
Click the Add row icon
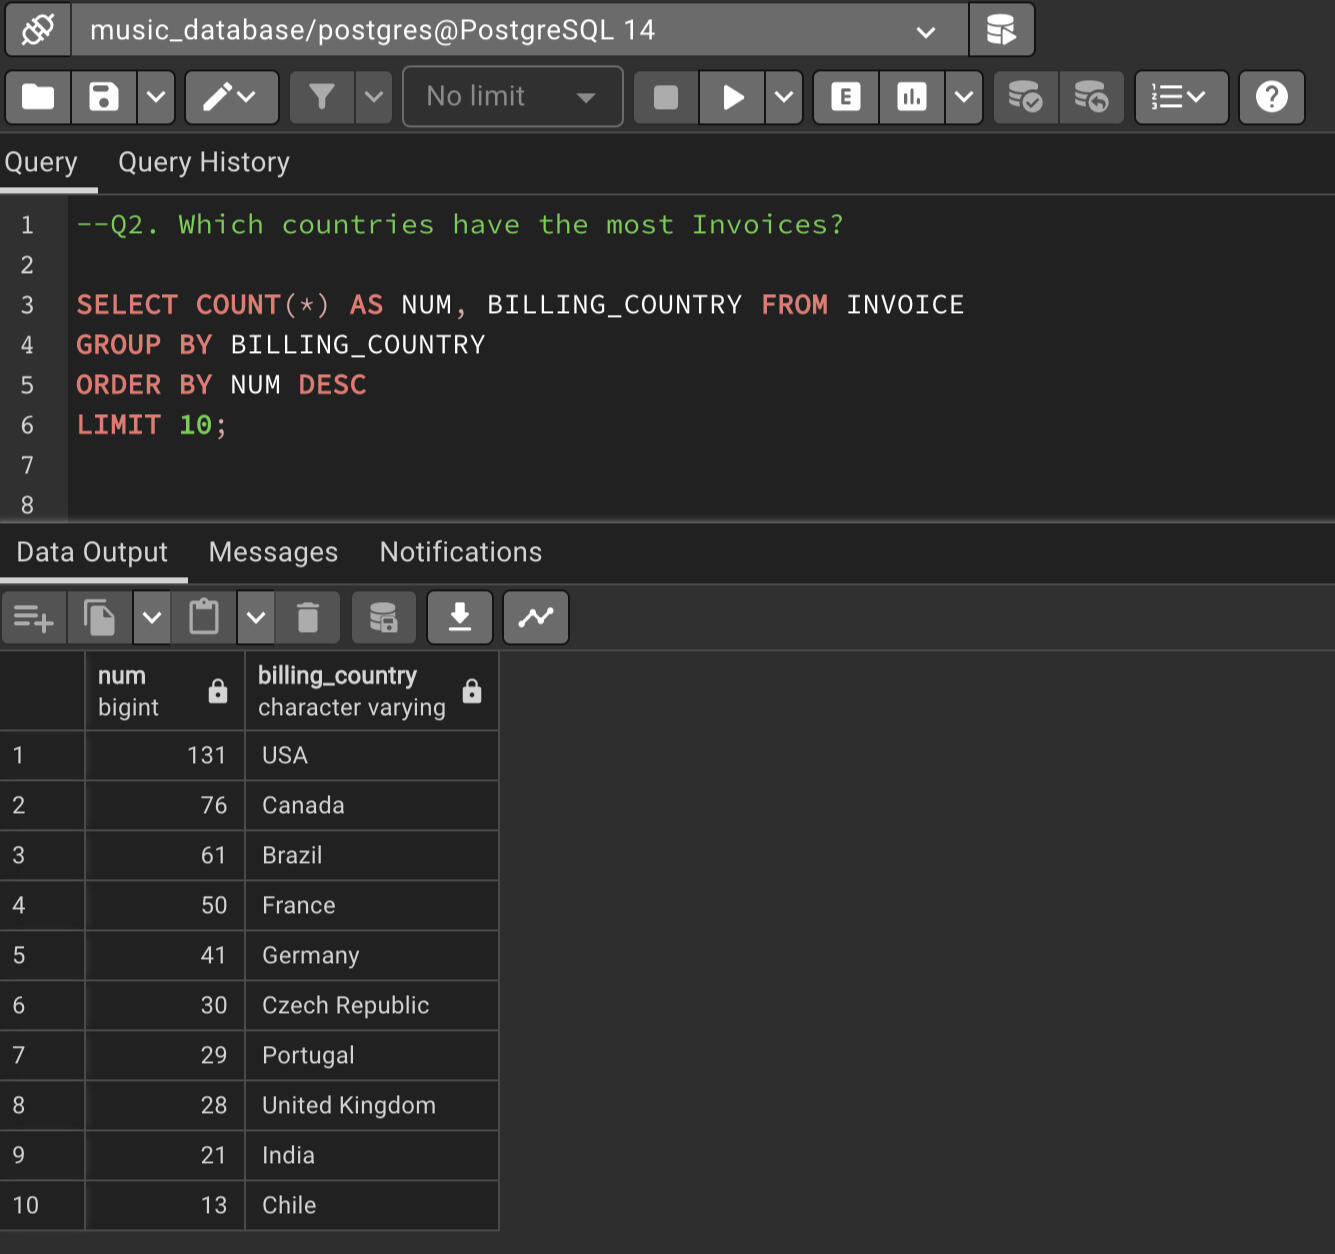tap(34, 617)
